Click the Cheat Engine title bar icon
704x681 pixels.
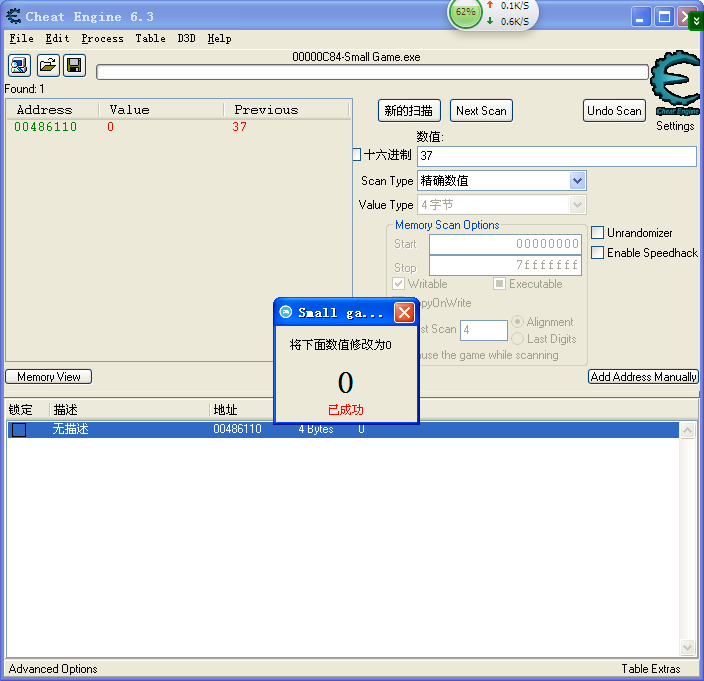point(13,16)
